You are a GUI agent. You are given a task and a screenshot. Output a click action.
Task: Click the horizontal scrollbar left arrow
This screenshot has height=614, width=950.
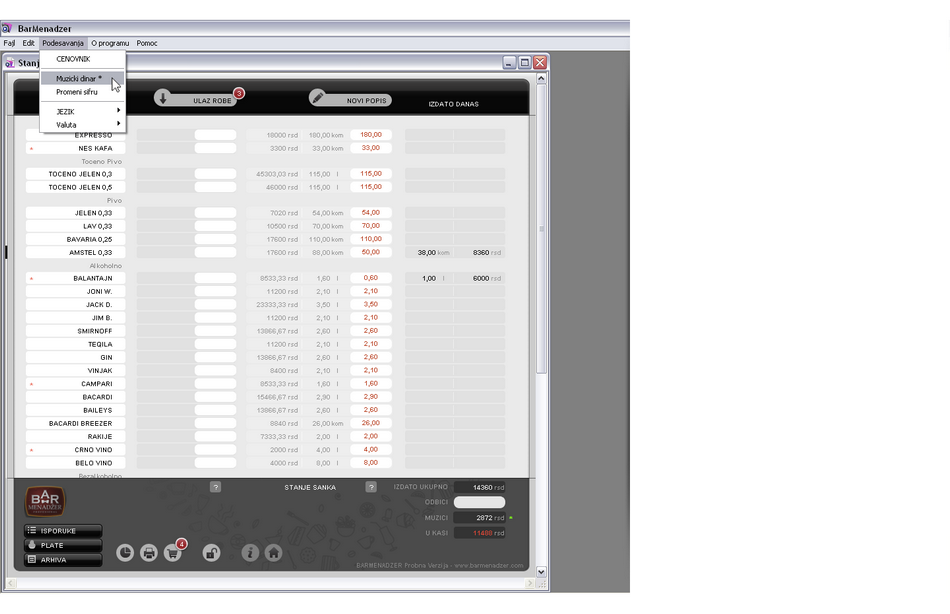click(10, 583)
